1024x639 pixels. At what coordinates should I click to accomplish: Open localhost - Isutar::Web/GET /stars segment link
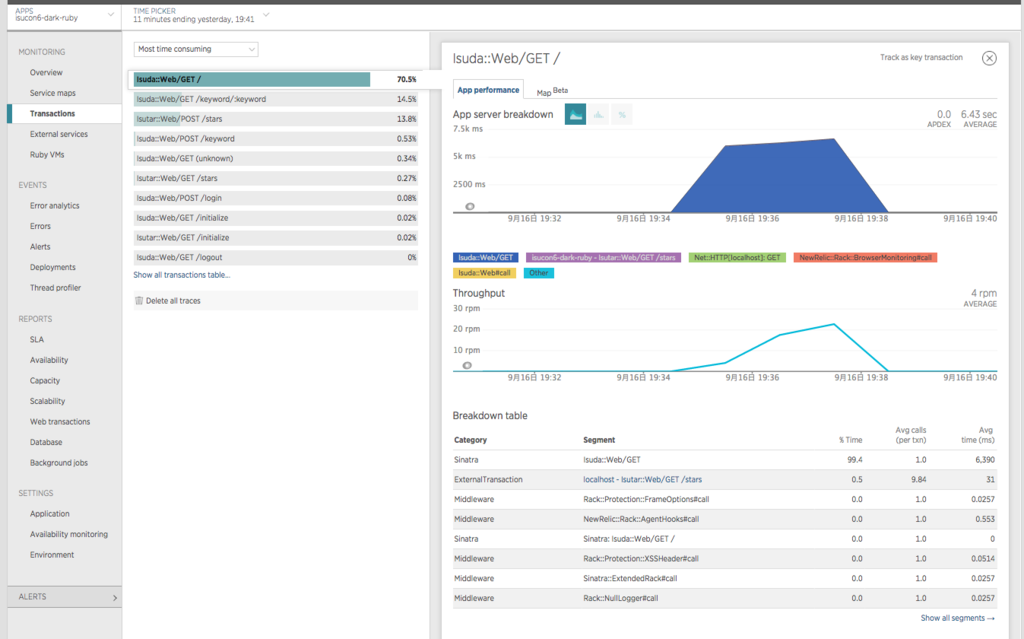pyautogui.click(x=642, y=480)
